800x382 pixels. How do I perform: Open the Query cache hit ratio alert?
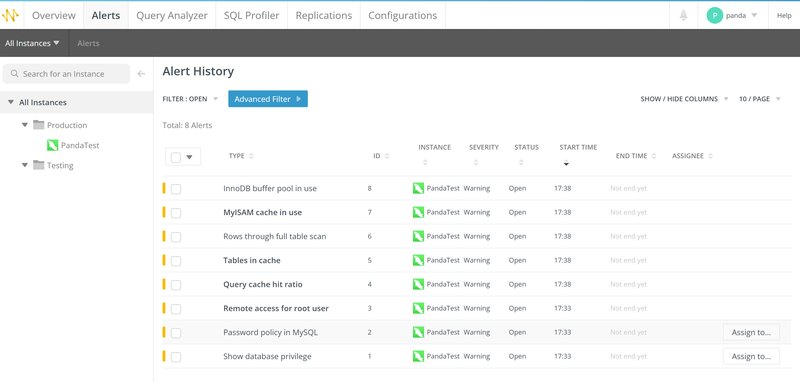[263, 284]
